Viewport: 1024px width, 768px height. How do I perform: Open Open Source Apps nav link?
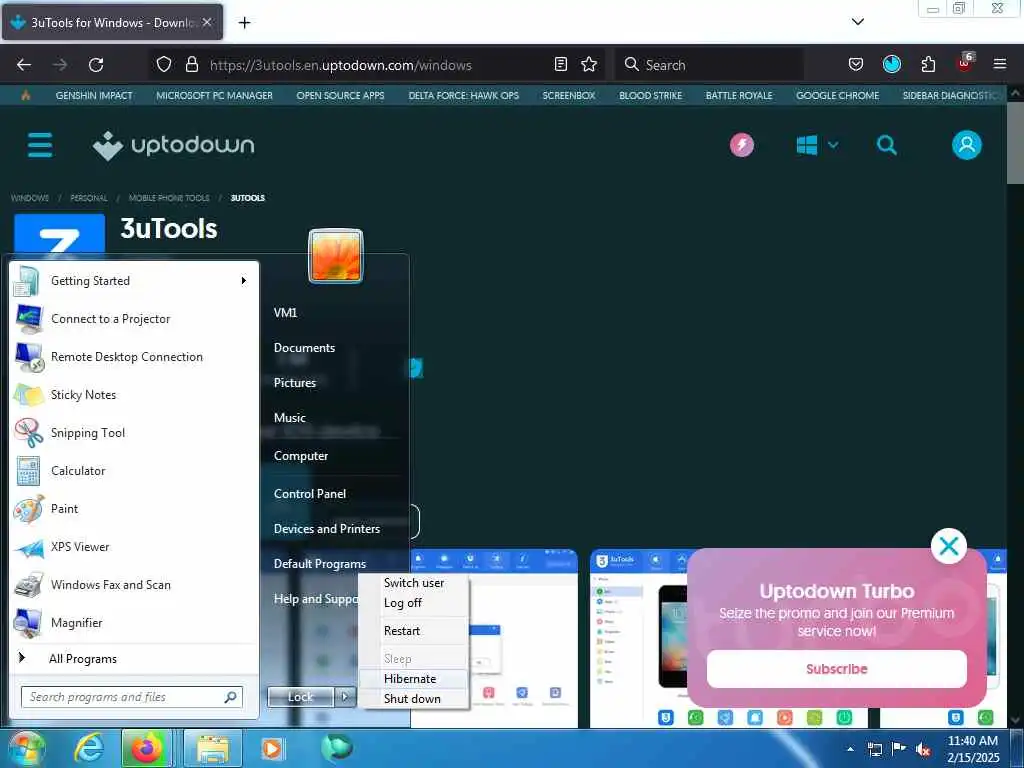(x=340, y=95)
